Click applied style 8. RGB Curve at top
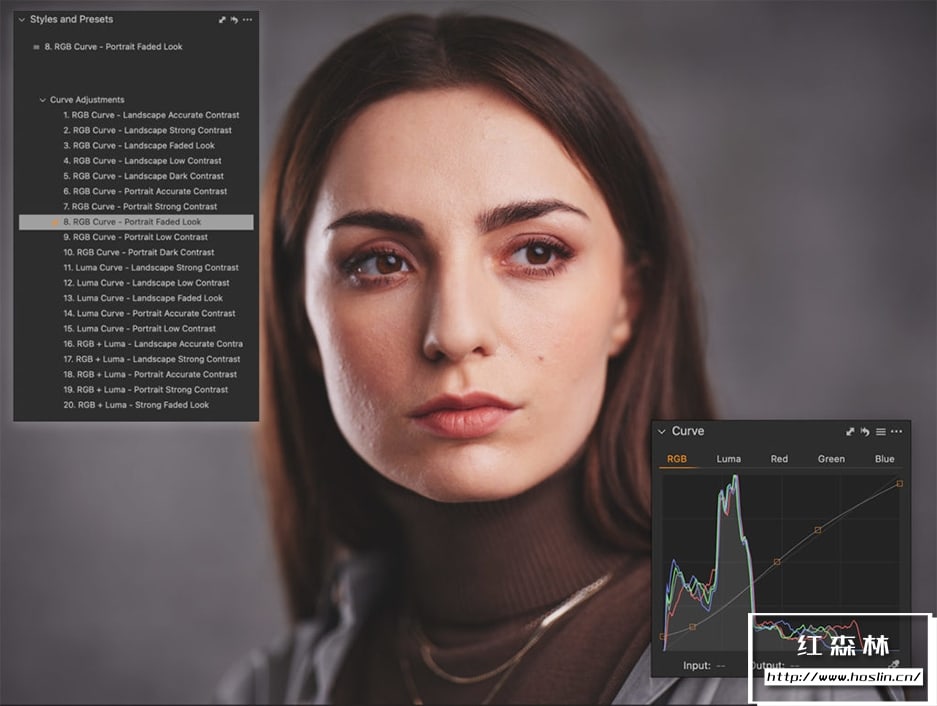 pyautogui.click(x=113, y=47)
